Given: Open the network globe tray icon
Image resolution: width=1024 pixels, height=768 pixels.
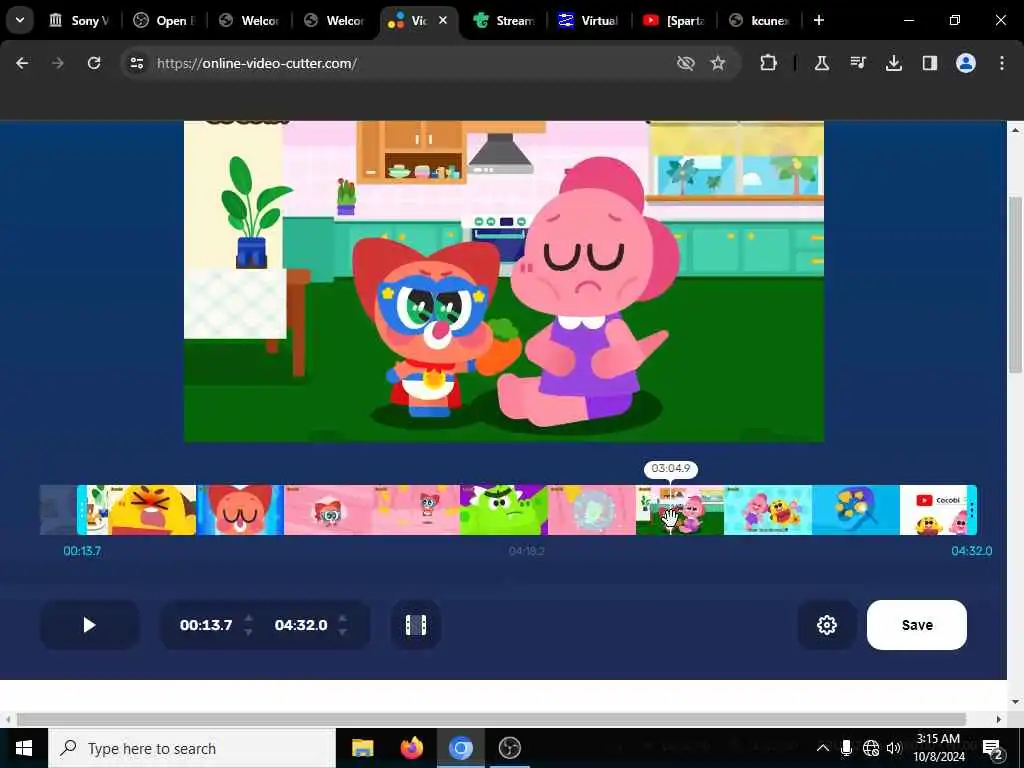Looking at the screenshot, I should pyautogui.click(x=871, y=748).
